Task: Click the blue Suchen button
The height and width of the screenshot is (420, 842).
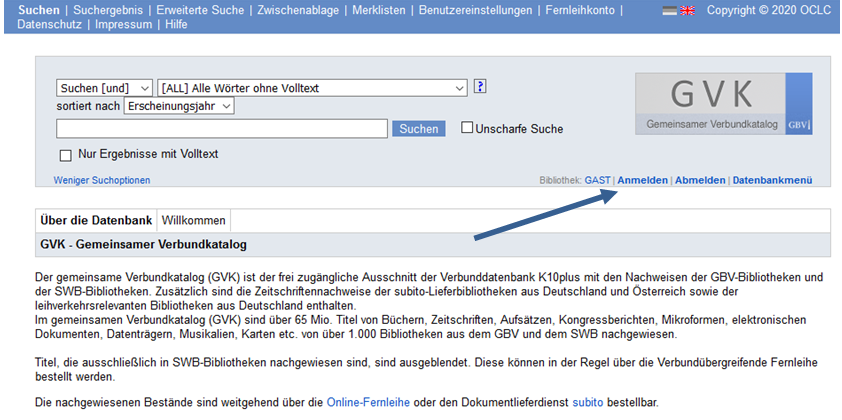Action: pos(418,129)
